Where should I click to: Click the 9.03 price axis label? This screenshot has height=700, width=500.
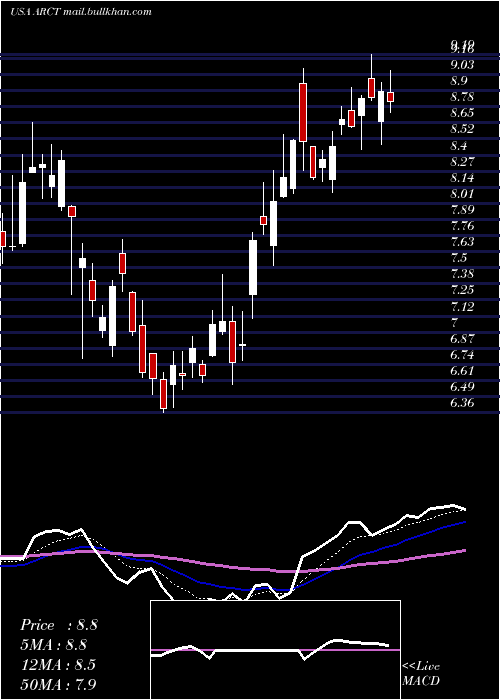[462, 65]
